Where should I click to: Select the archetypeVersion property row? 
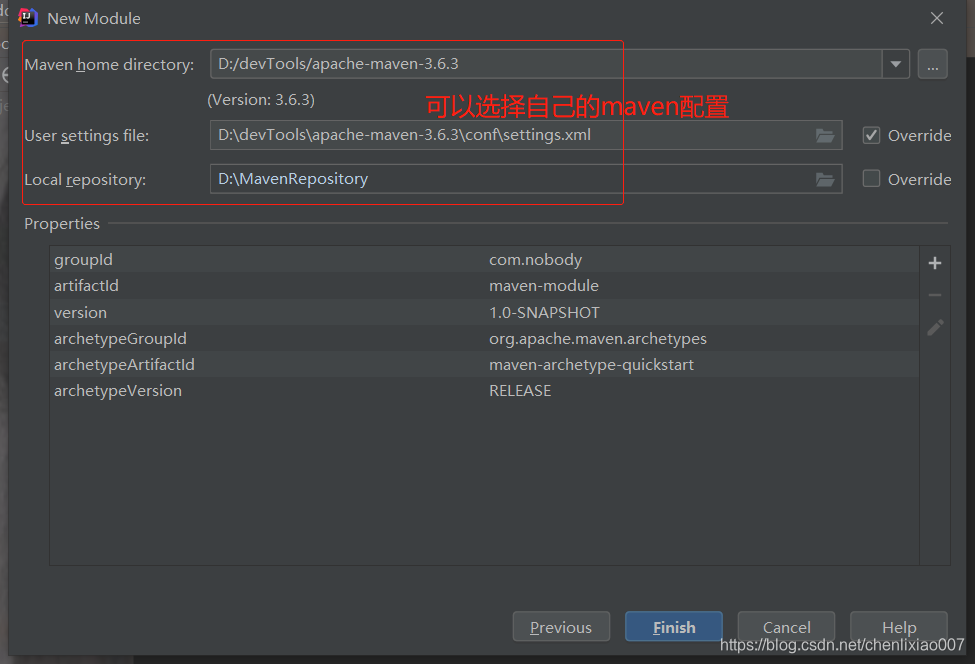click(x=484, y=390)
